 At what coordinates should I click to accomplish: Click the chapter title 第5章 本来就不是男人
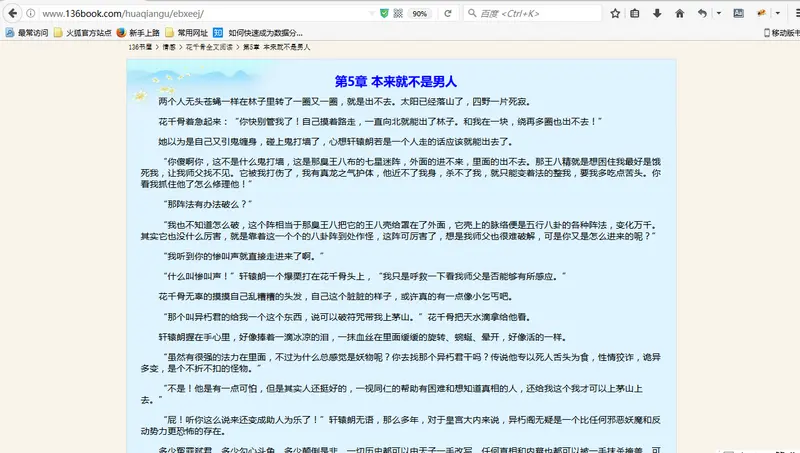click(x=395, y=82)
